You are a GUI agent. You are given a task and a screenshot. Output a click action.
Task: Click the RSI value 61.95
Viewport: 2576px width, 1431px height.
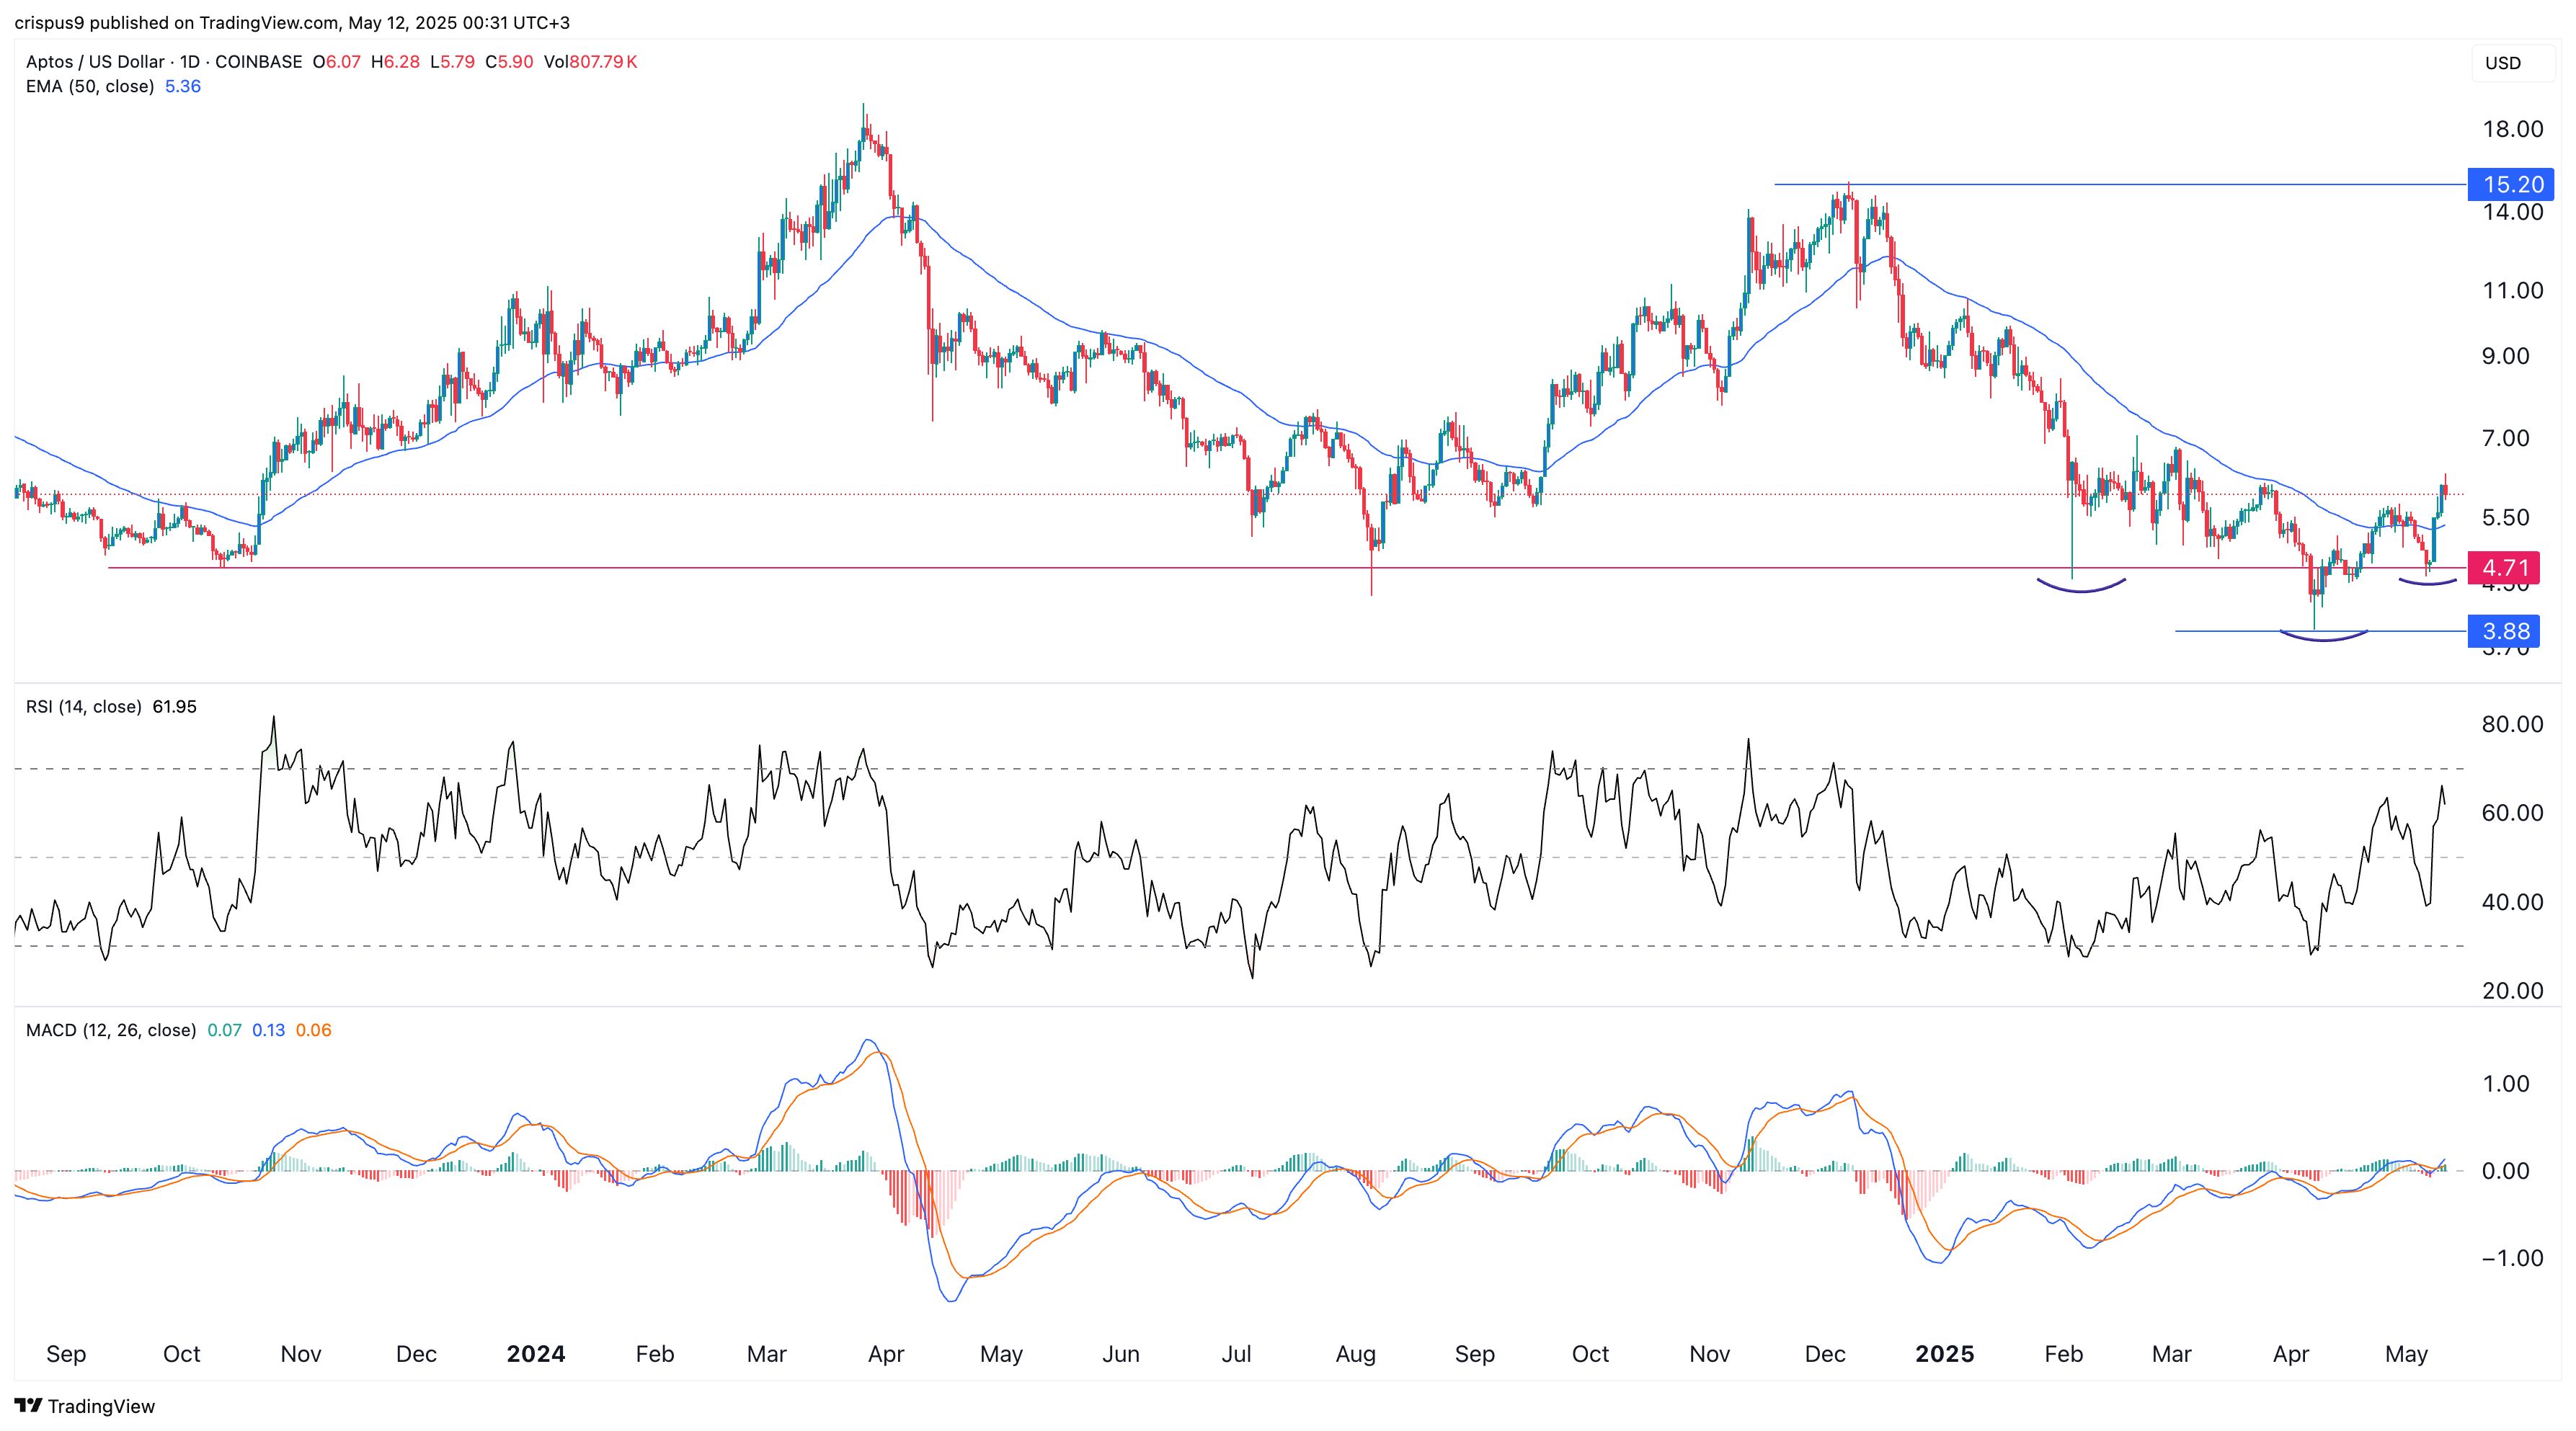[x=174, y=706]
